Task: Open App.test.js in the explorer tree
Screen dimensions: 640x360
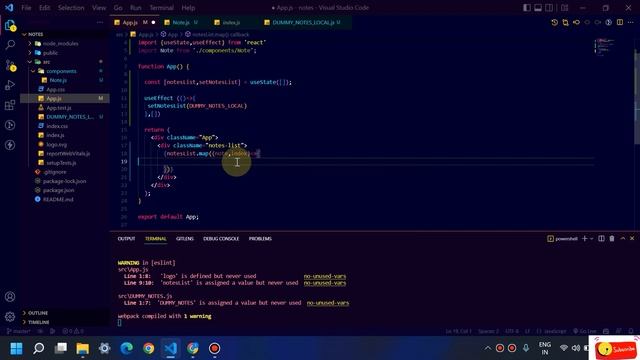Action: tap(65, 108)
